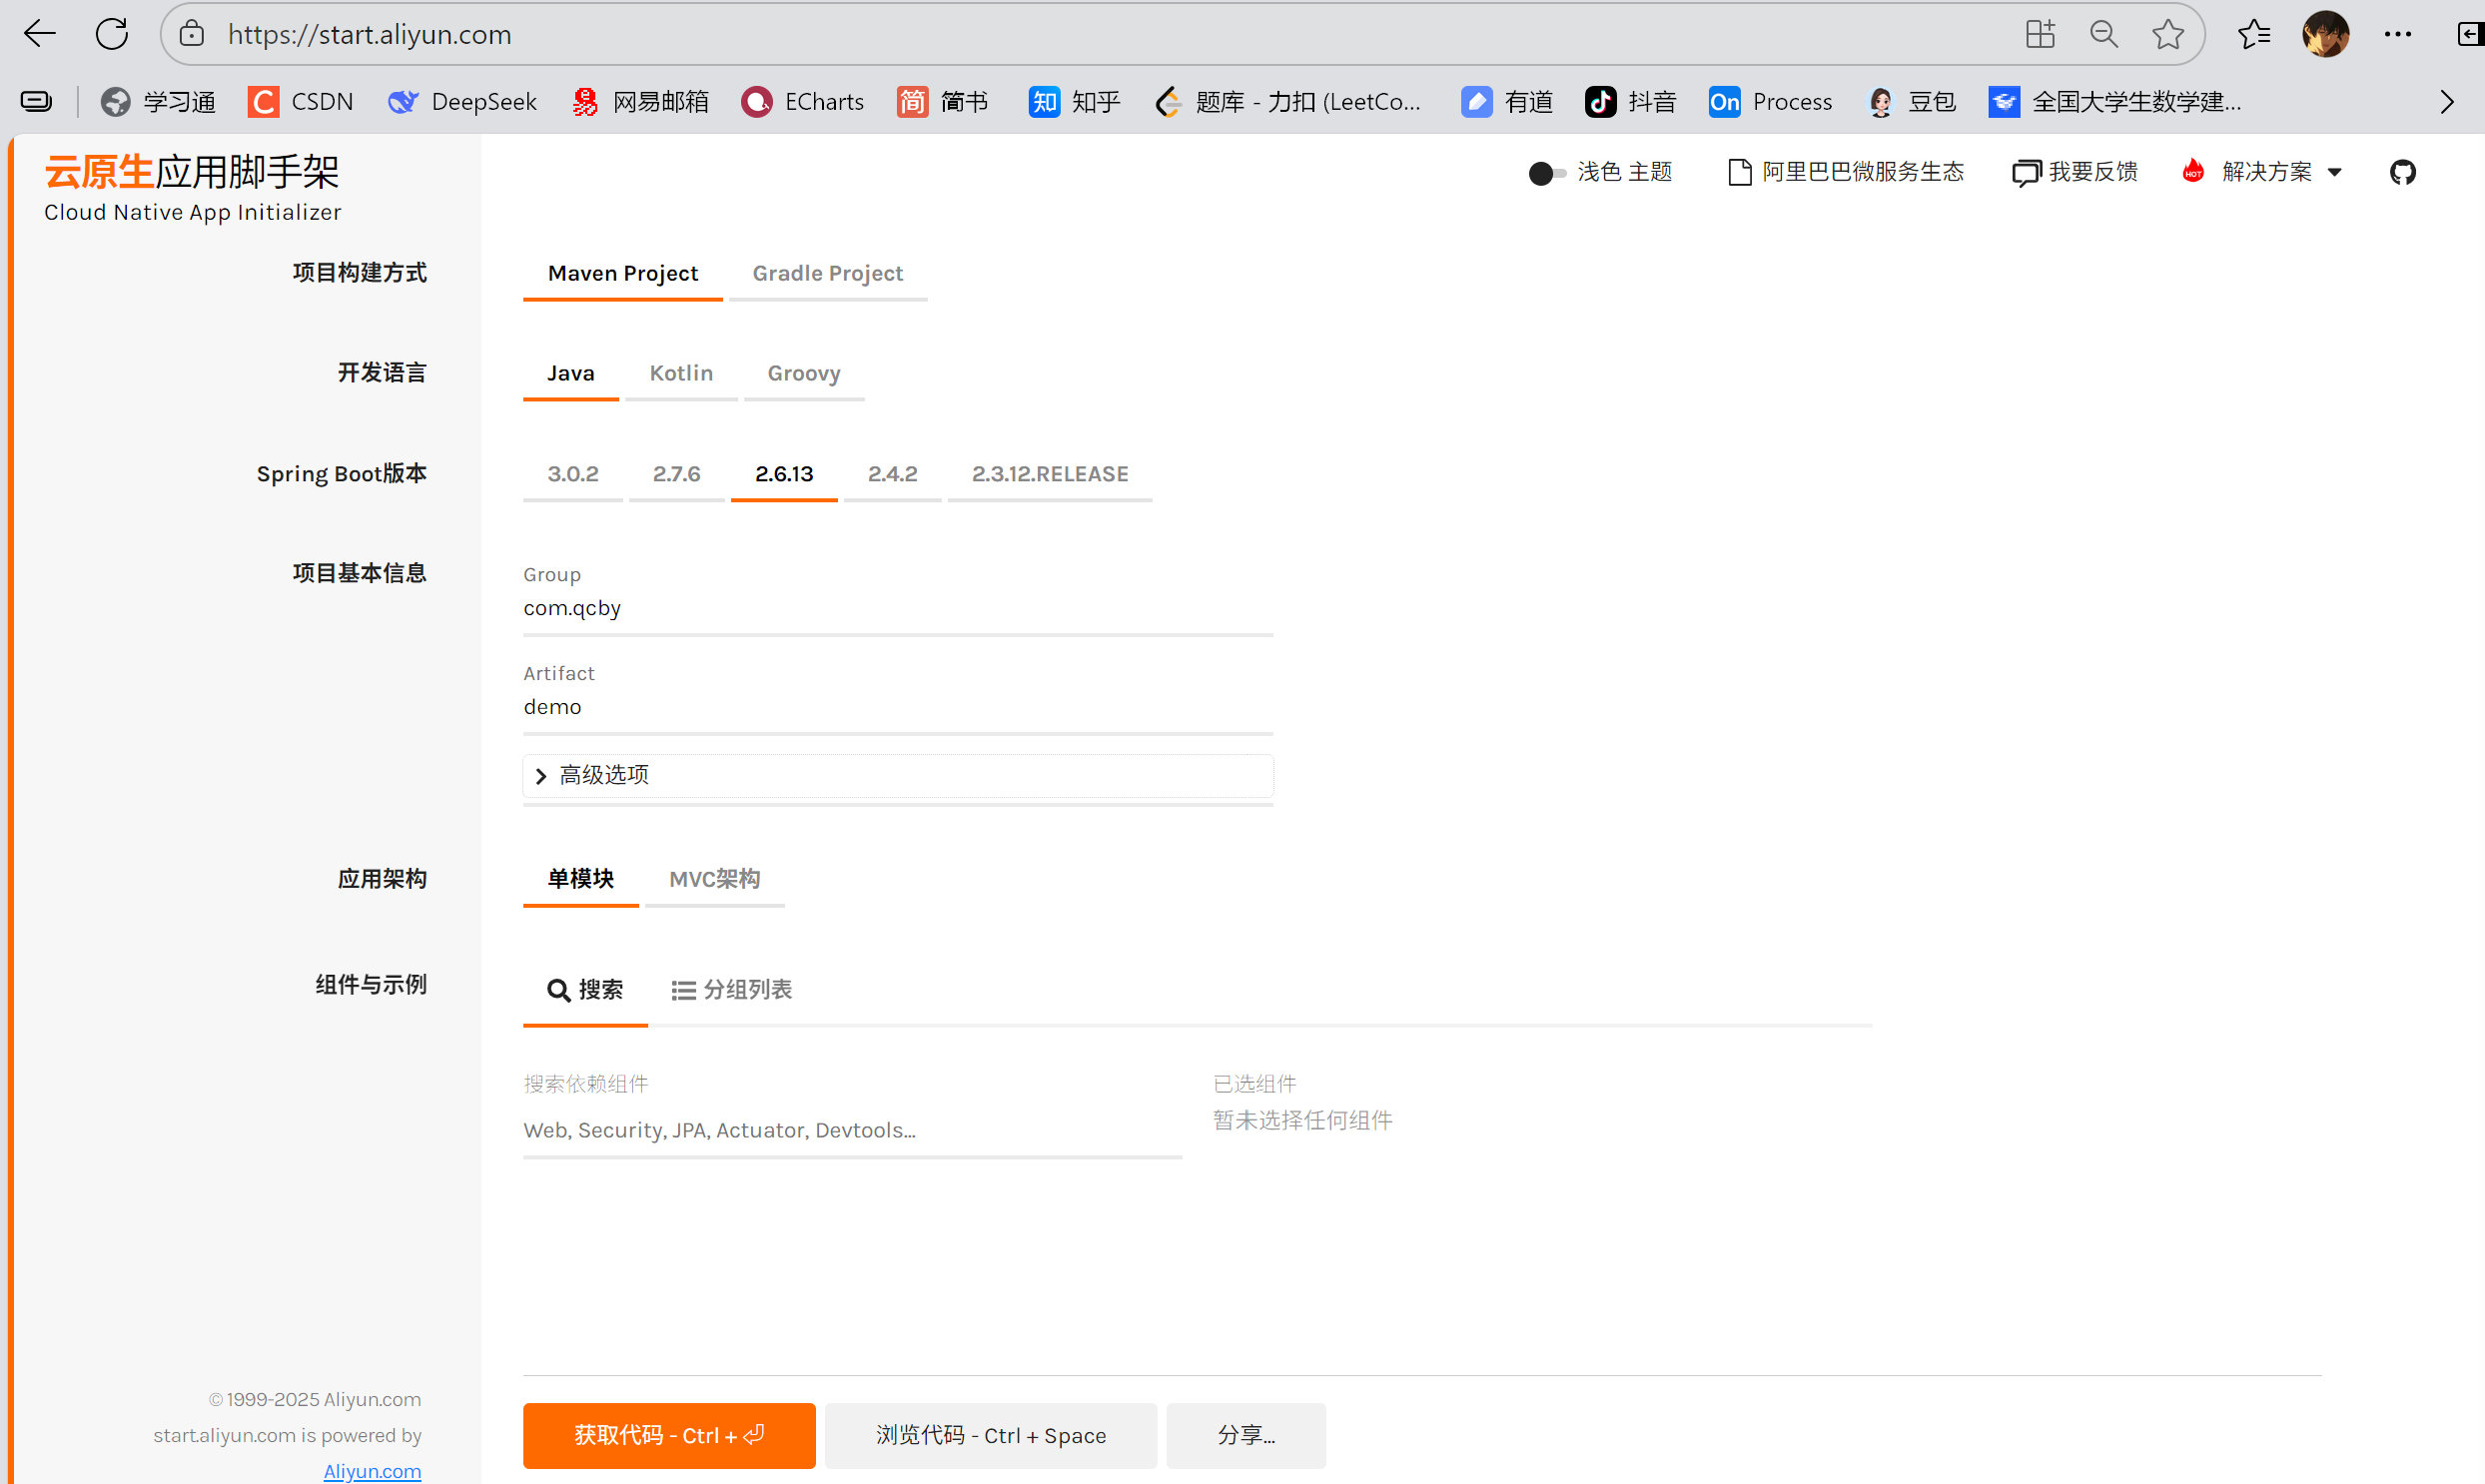The height and width of the screenshot is (1484, 2485).
Task: Open the 豆包 bookmark
Action: (x=1911, y=102)
